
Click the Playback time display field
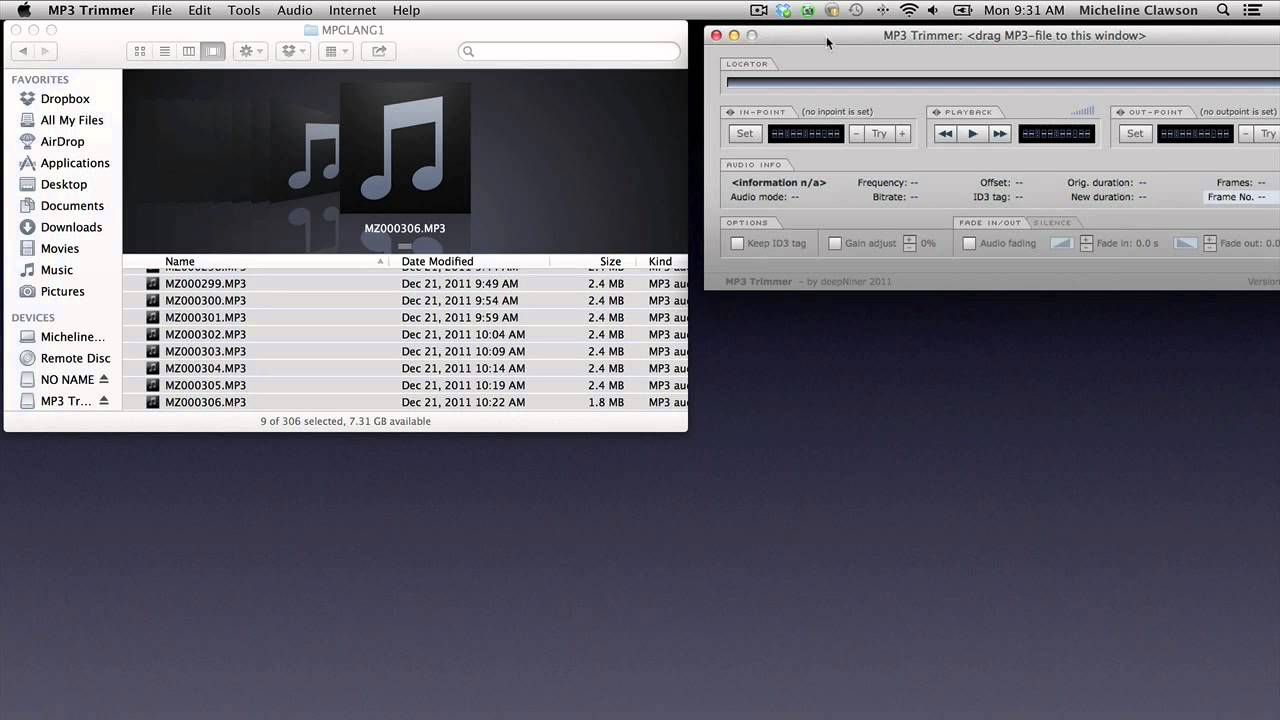tap(1056, 133)
